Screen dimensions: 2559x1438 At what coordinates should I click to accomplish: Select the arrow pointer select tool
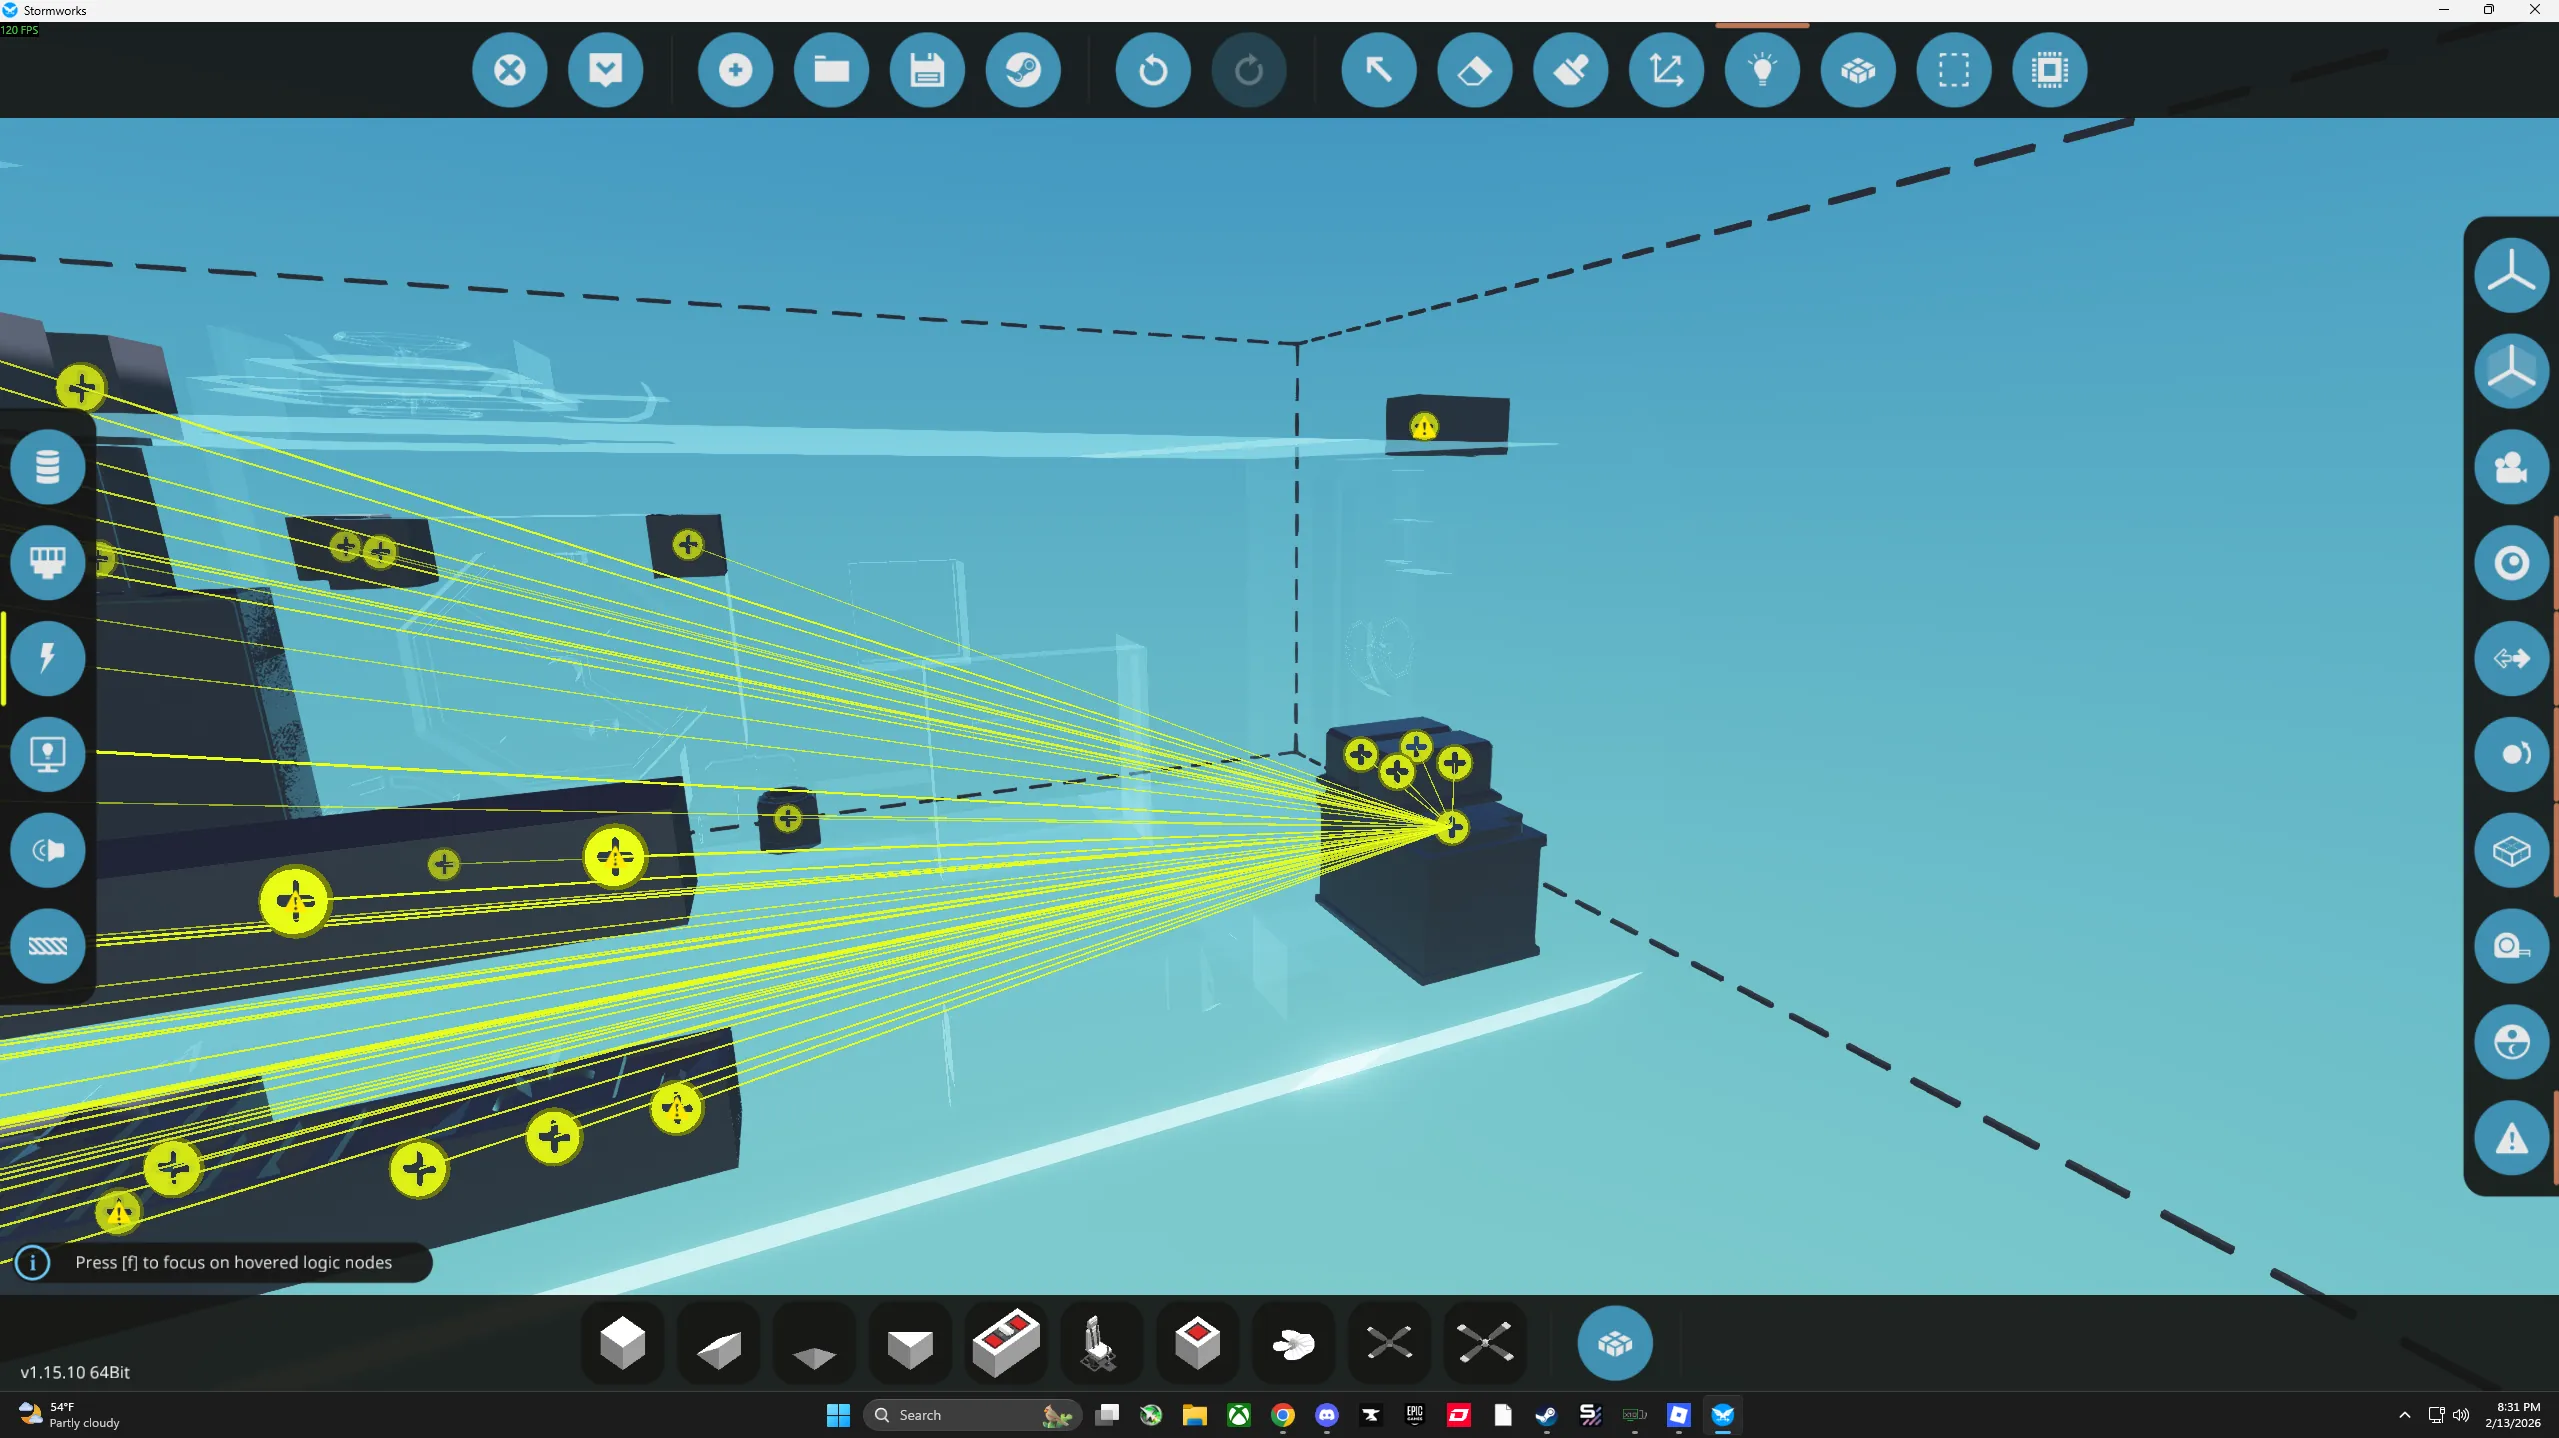1378,70
